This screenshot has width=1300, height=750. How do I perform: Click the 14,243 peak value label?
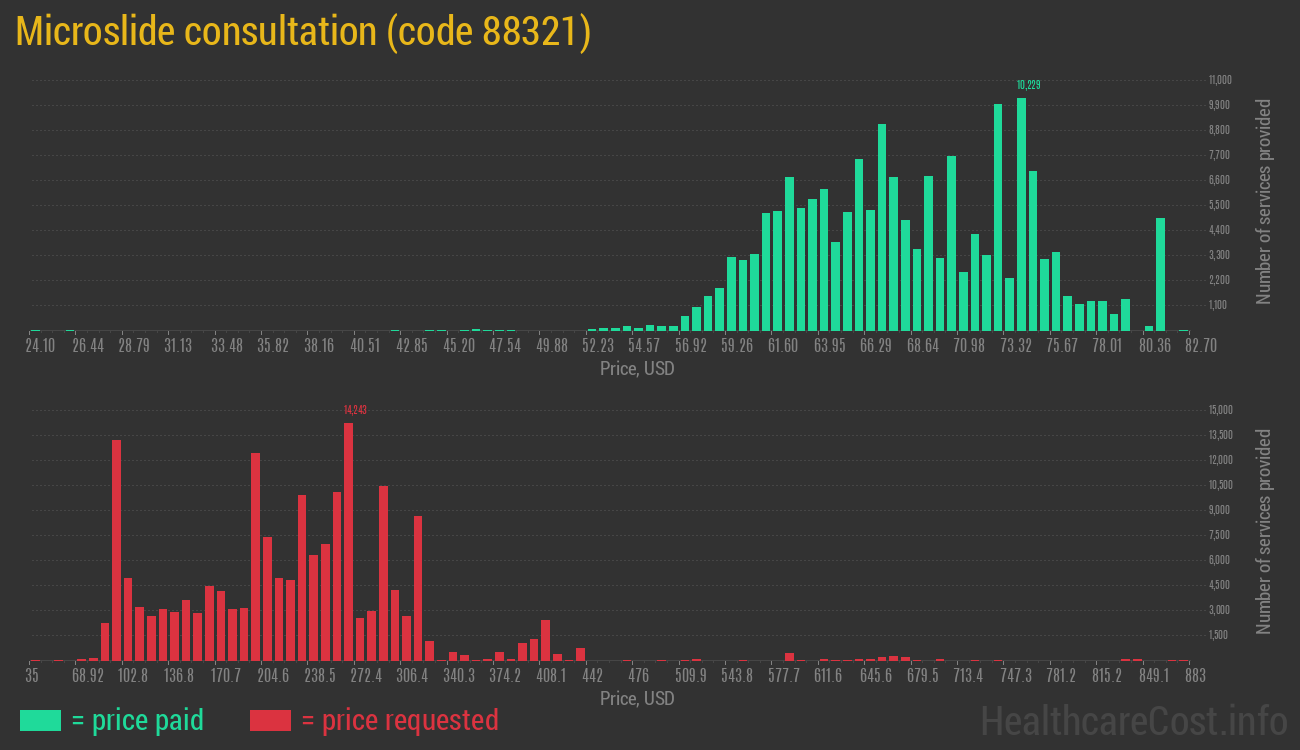(x=355, y=410)
